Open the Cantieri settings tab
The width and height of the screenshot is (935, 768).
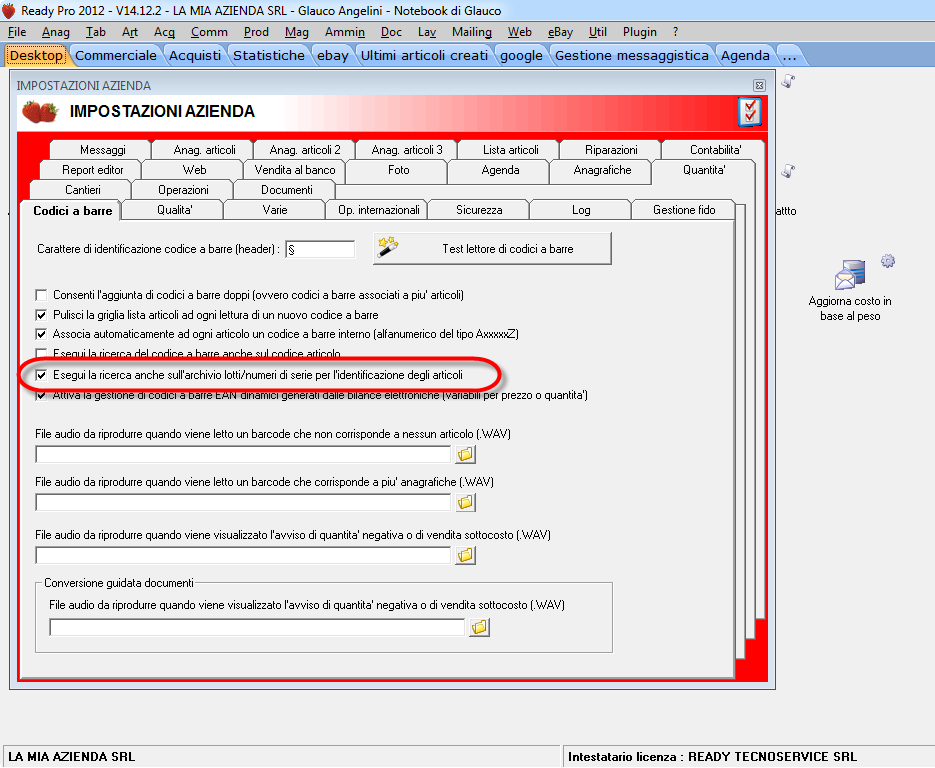coord(82,190)
